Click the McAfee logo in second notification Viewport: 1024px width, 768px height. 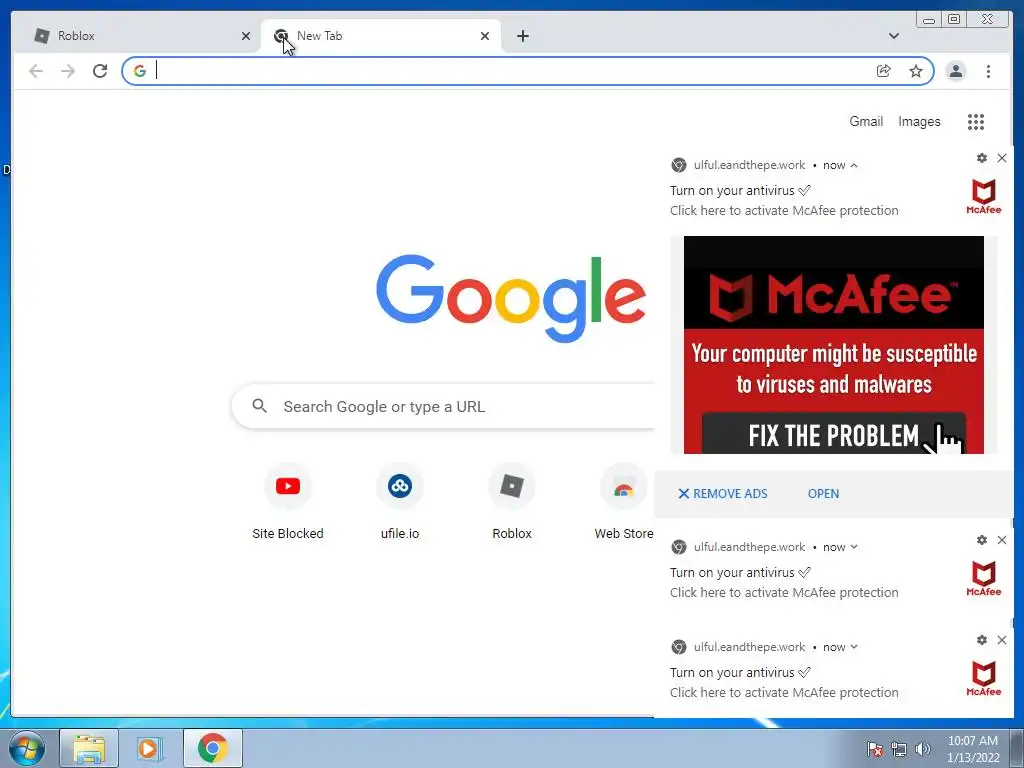click(984, 579)
